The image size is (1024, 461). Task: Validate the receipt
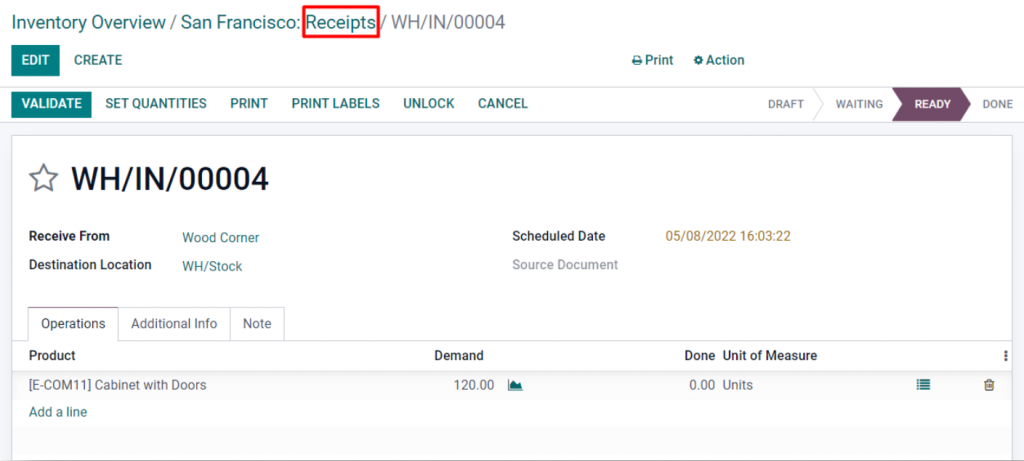click(x=52, y=104)
